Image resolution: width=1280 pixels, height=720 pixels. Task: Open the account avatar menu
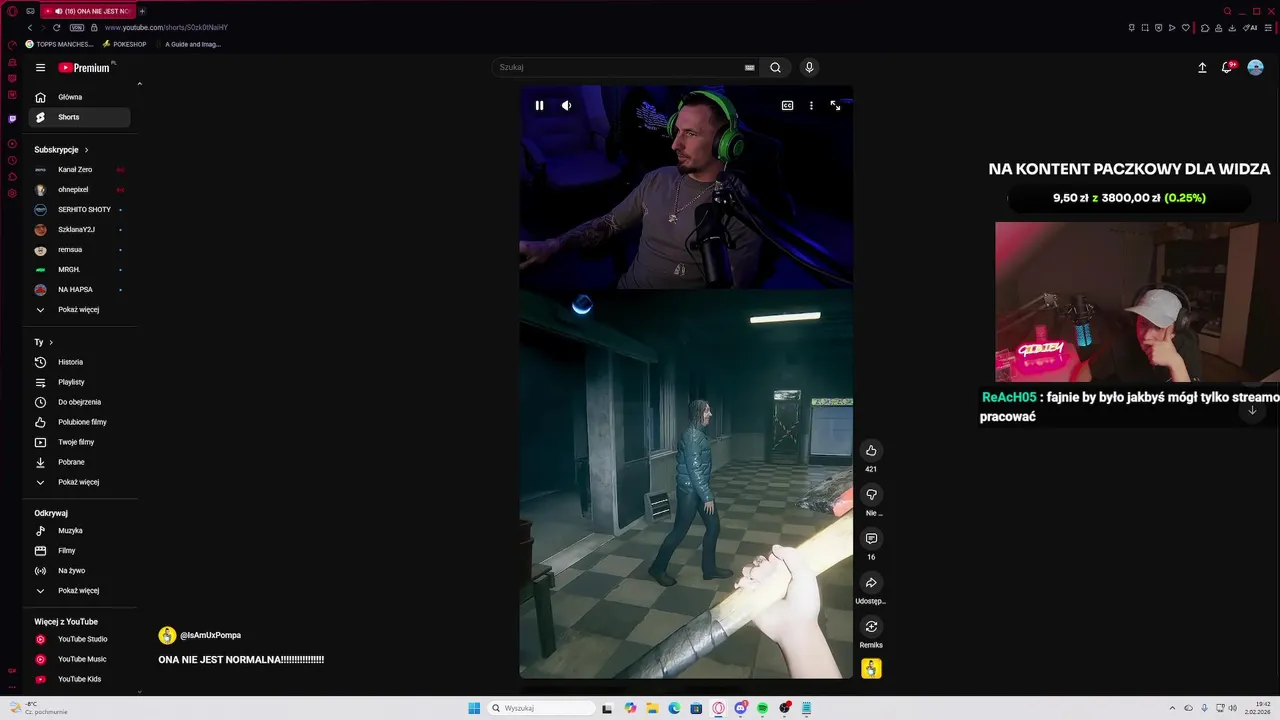click(x=1255, y=68)
